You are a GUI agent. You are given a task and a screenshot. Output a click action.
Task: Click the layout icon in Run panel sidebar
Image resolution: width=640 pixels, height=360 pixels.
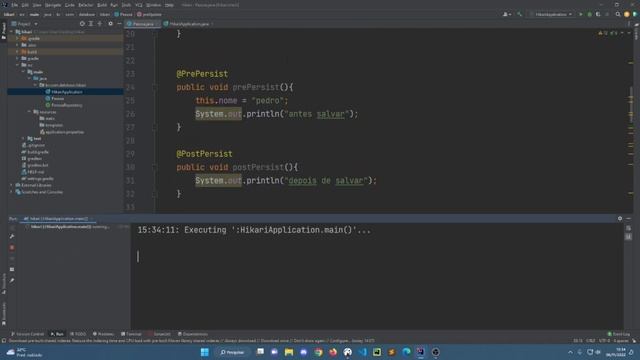click(12, 269)
